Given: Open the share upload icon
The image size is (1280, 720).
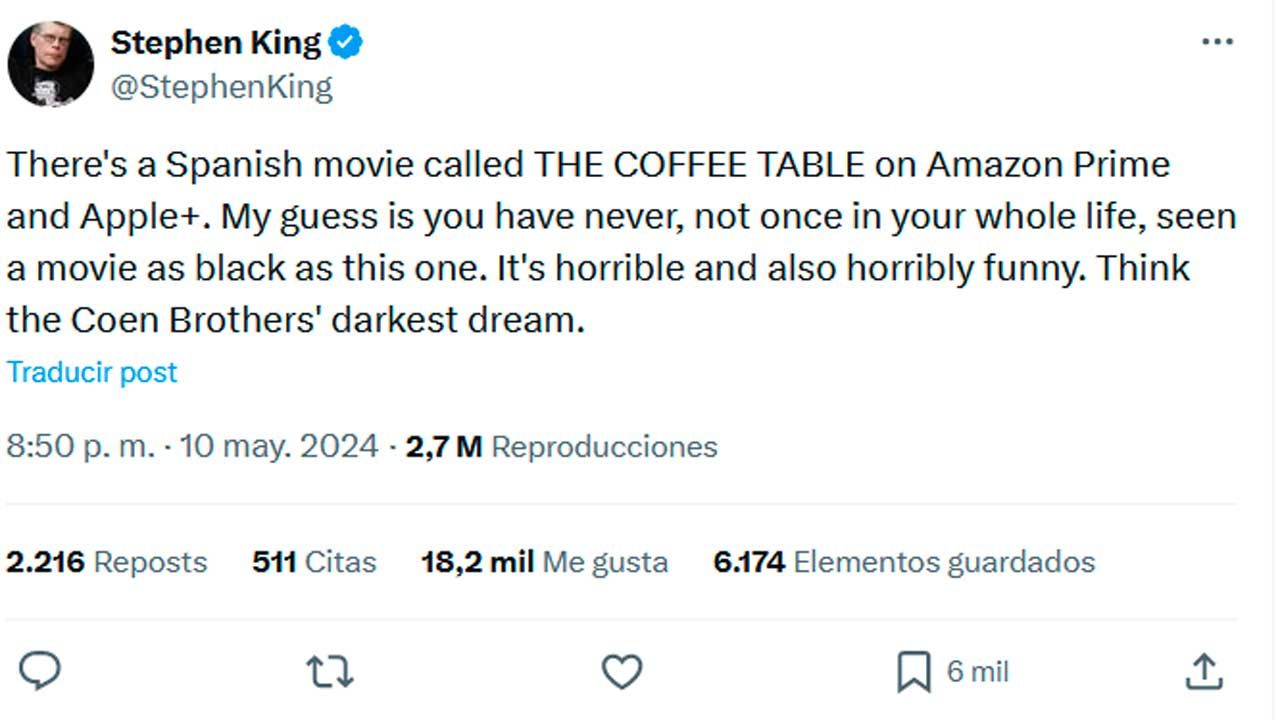Looking at the screenshot, I should coord(1204,671).
